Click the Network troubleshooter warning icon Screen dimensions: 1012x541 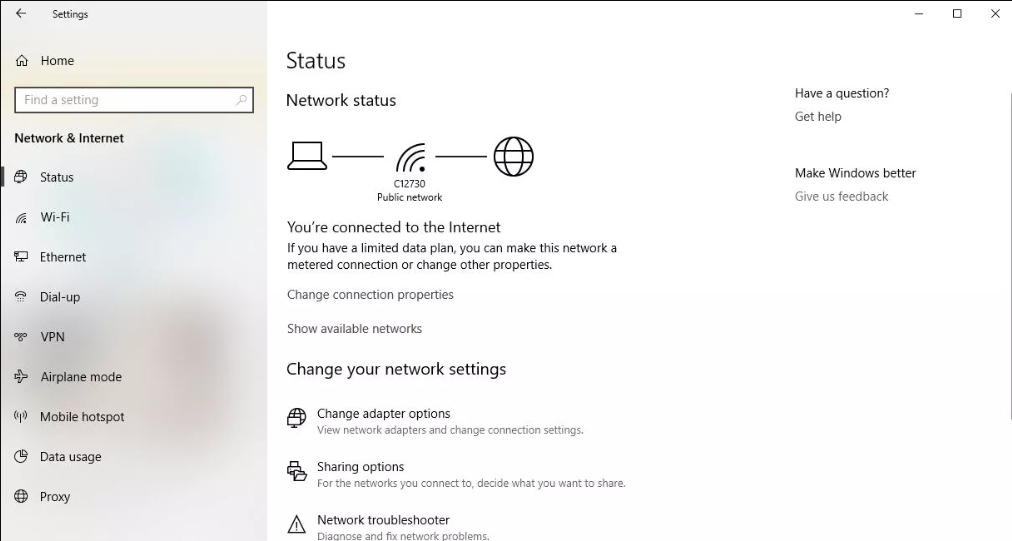tap(296, 524)
